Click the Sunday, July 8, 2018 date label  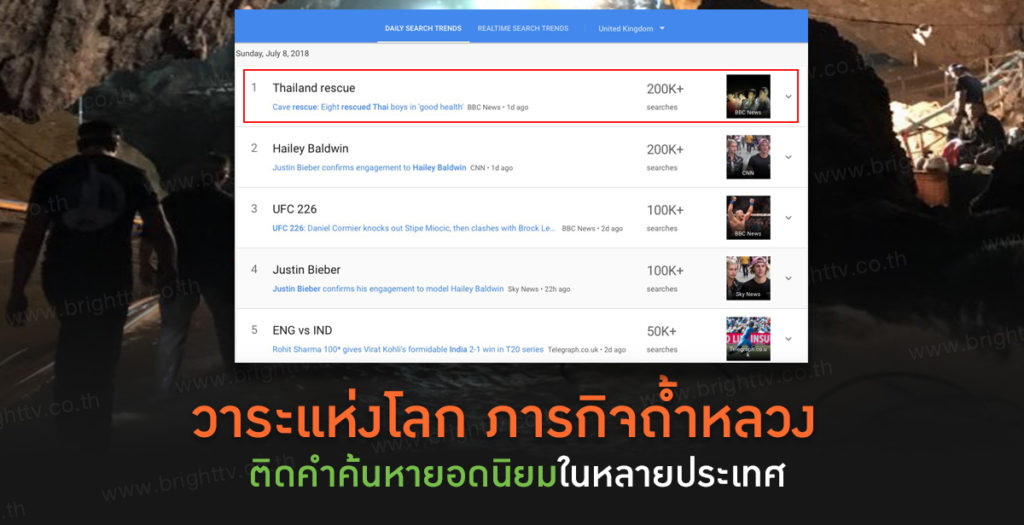pos(272,54)
